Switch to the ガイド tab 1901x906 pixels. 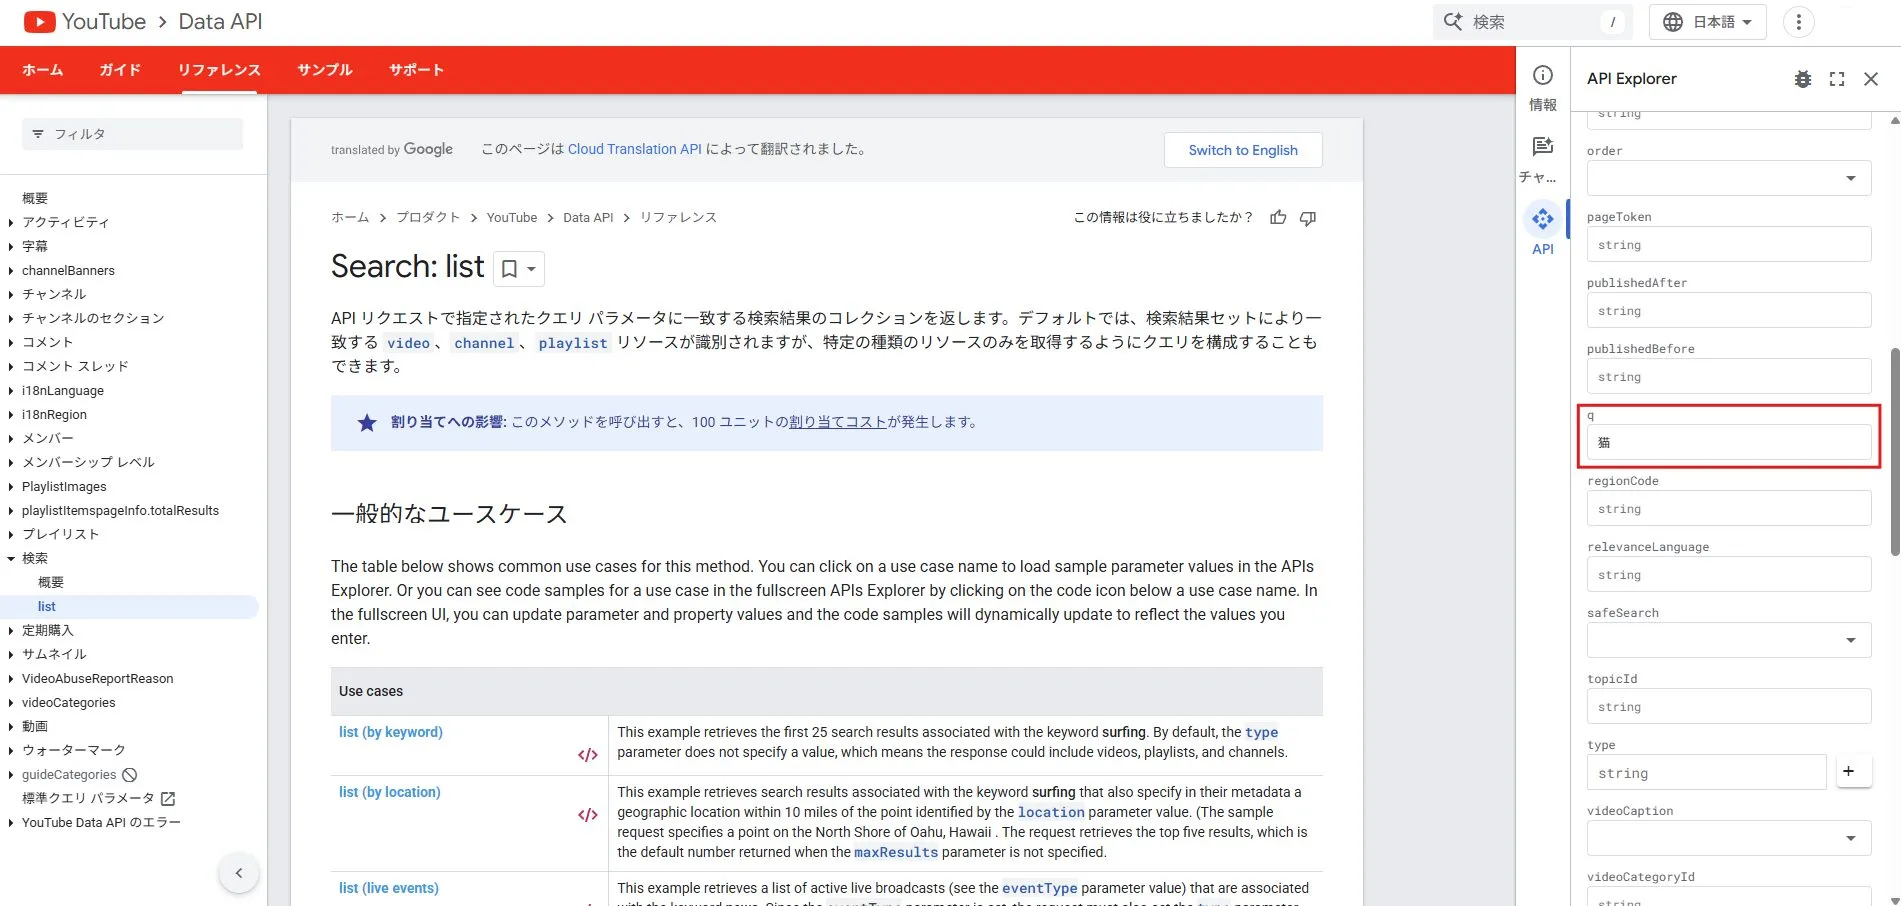(120, 70)
